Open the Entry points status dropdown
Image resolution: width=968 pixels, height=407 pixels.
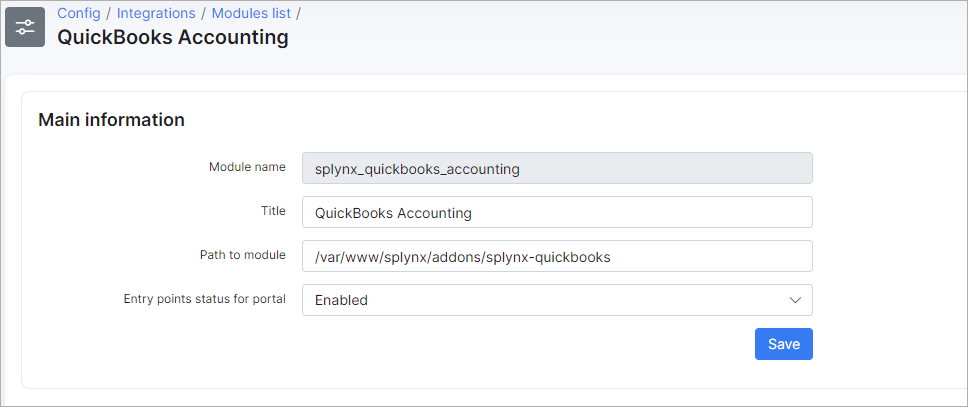tap(557, 300)
